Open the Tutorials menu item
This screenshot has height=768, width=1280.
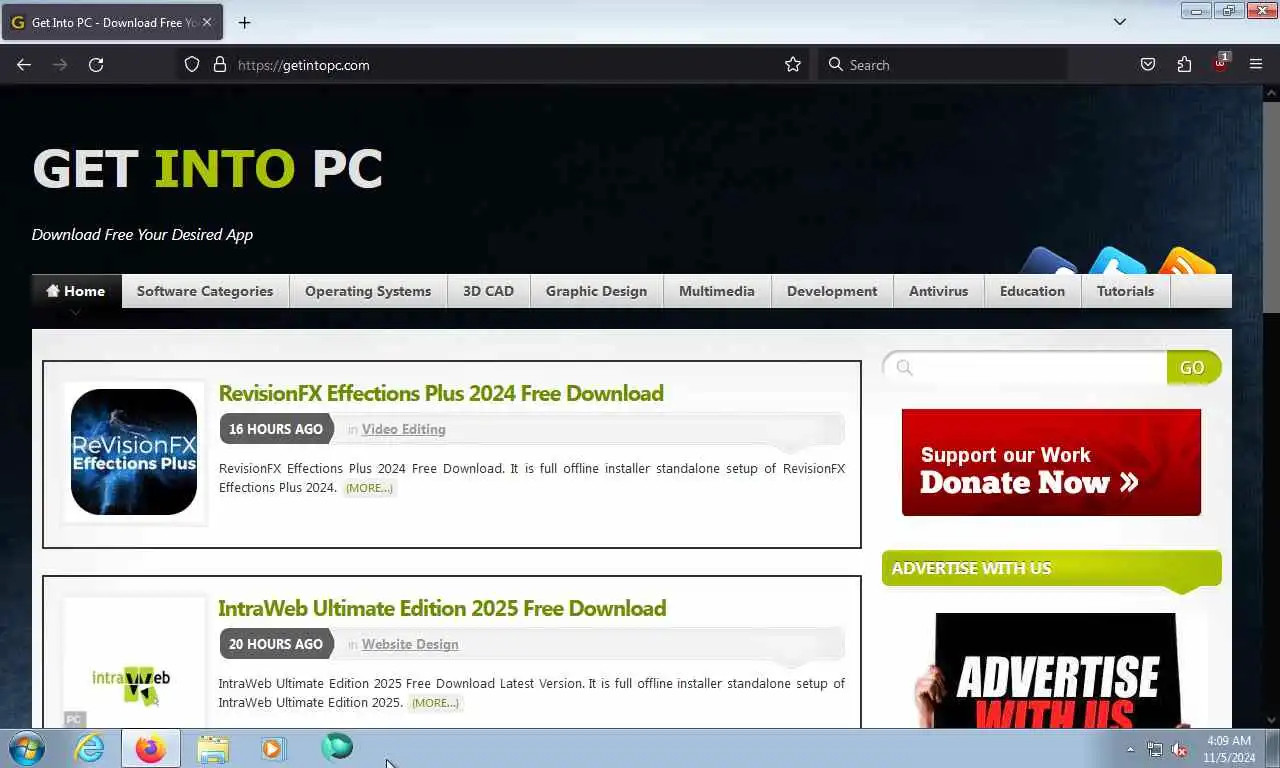(1125, 291)
